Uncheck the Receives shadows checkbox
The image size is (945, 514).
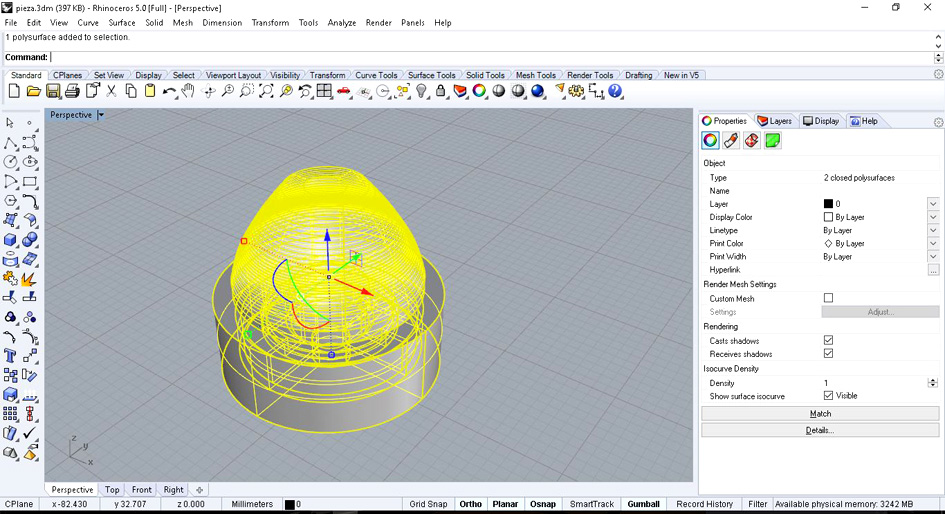click(828, 353)
